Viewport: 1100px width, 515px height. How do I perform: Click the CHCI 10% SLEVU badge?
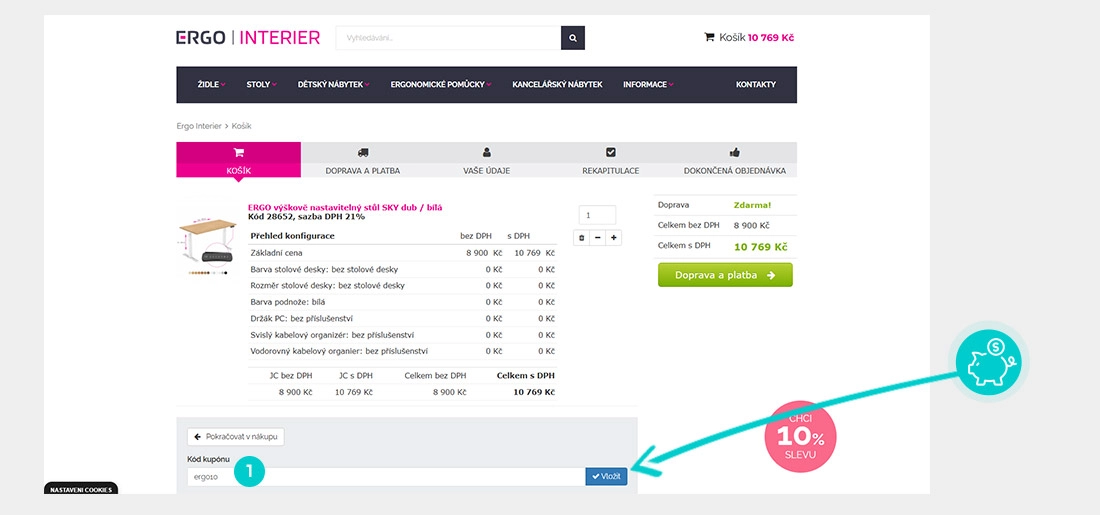tap(800, 436)
